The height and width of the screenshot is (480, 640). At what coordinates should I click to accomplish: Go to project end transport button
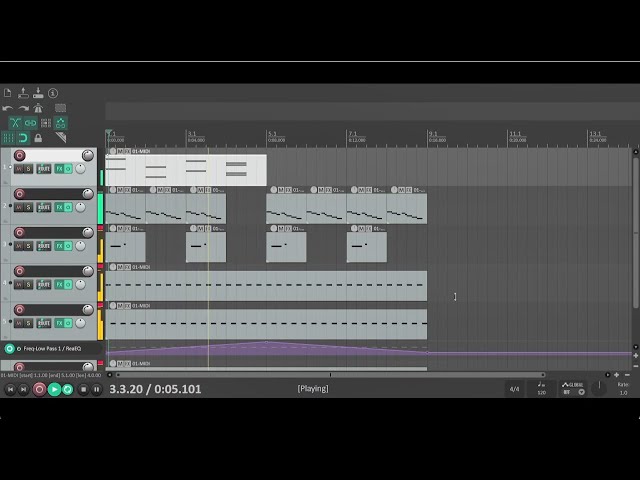tap(24, 389)
